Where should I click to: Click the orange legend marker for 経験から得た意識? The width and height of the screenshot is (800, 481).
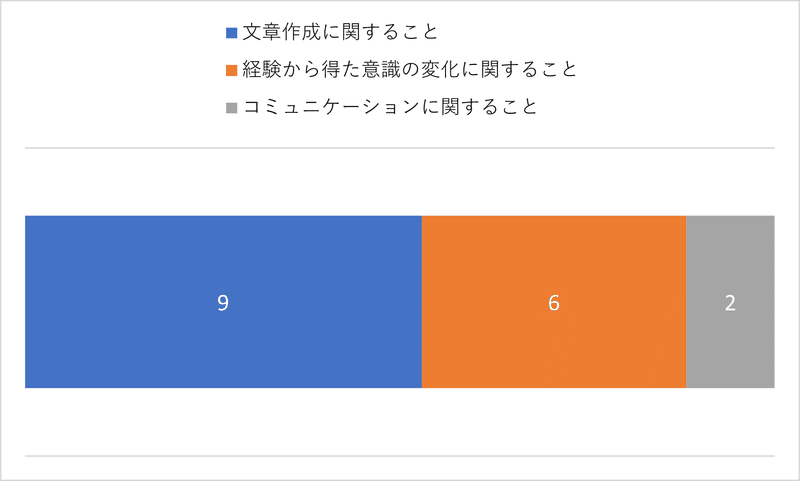click(232, 71)
